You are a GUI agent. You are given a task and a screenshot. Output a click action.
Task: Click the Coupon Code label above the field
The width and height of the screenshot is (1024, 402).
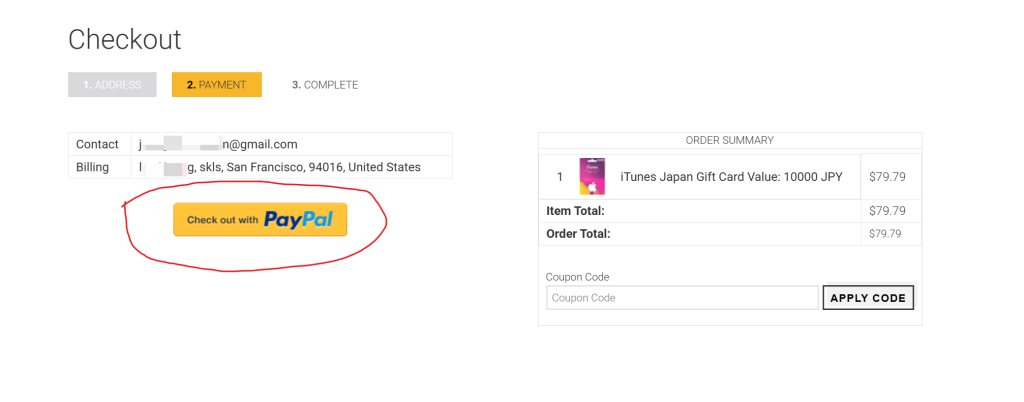tap(577, 277)
